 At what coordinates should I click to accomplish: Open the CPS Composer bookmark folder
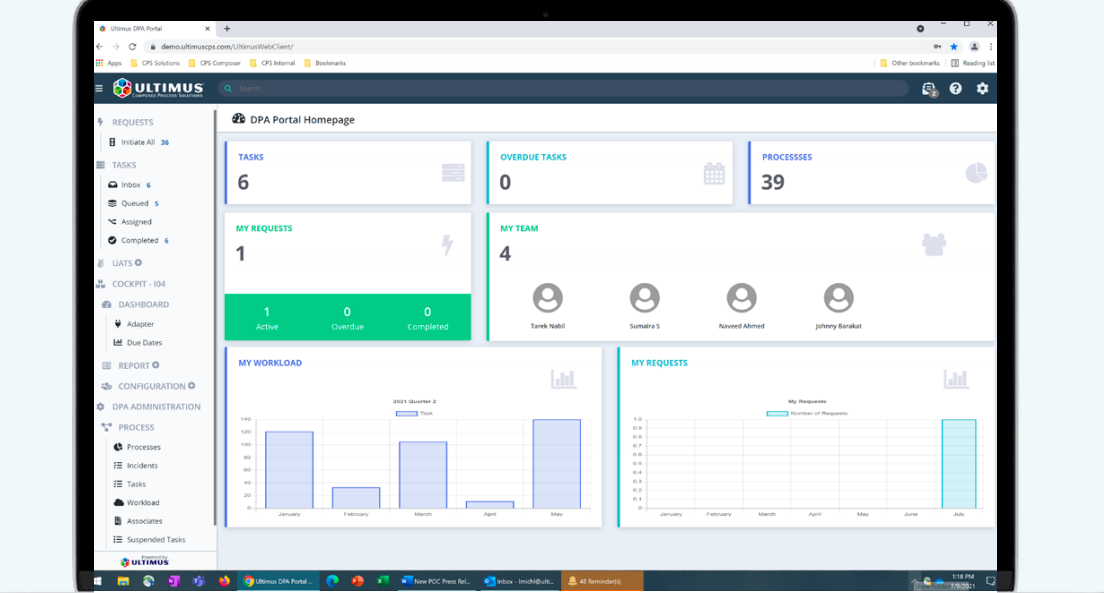214,63
